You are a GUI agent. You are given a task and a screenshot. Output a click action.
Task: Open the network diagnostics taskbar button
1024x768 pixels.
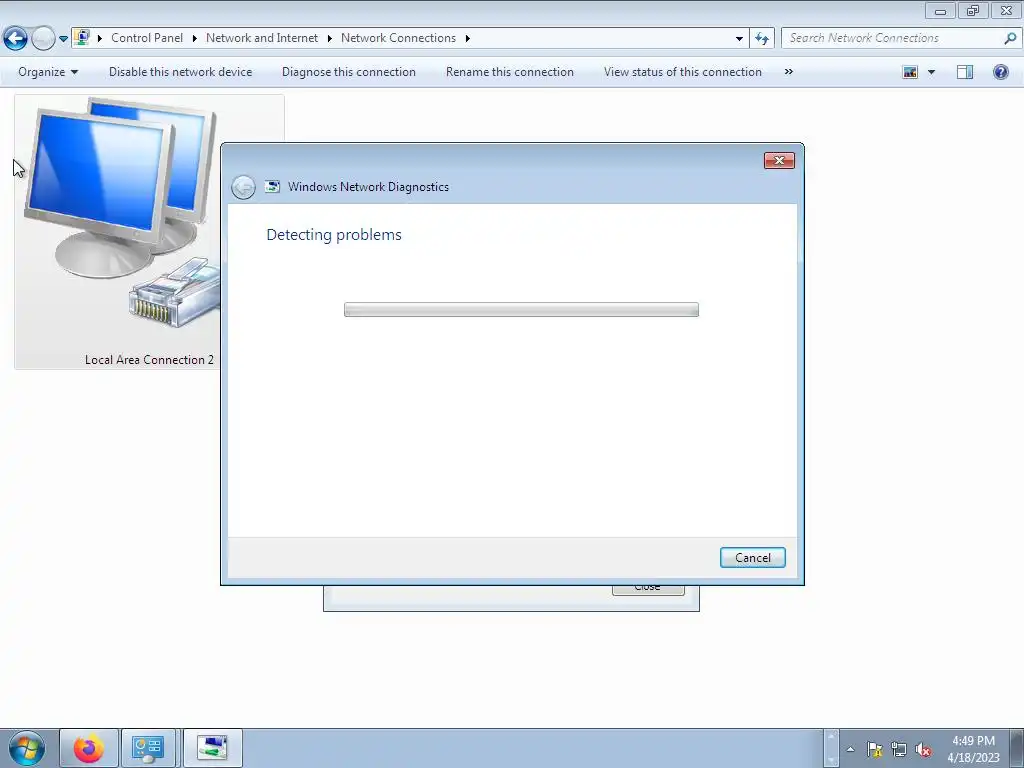[213, 748]
